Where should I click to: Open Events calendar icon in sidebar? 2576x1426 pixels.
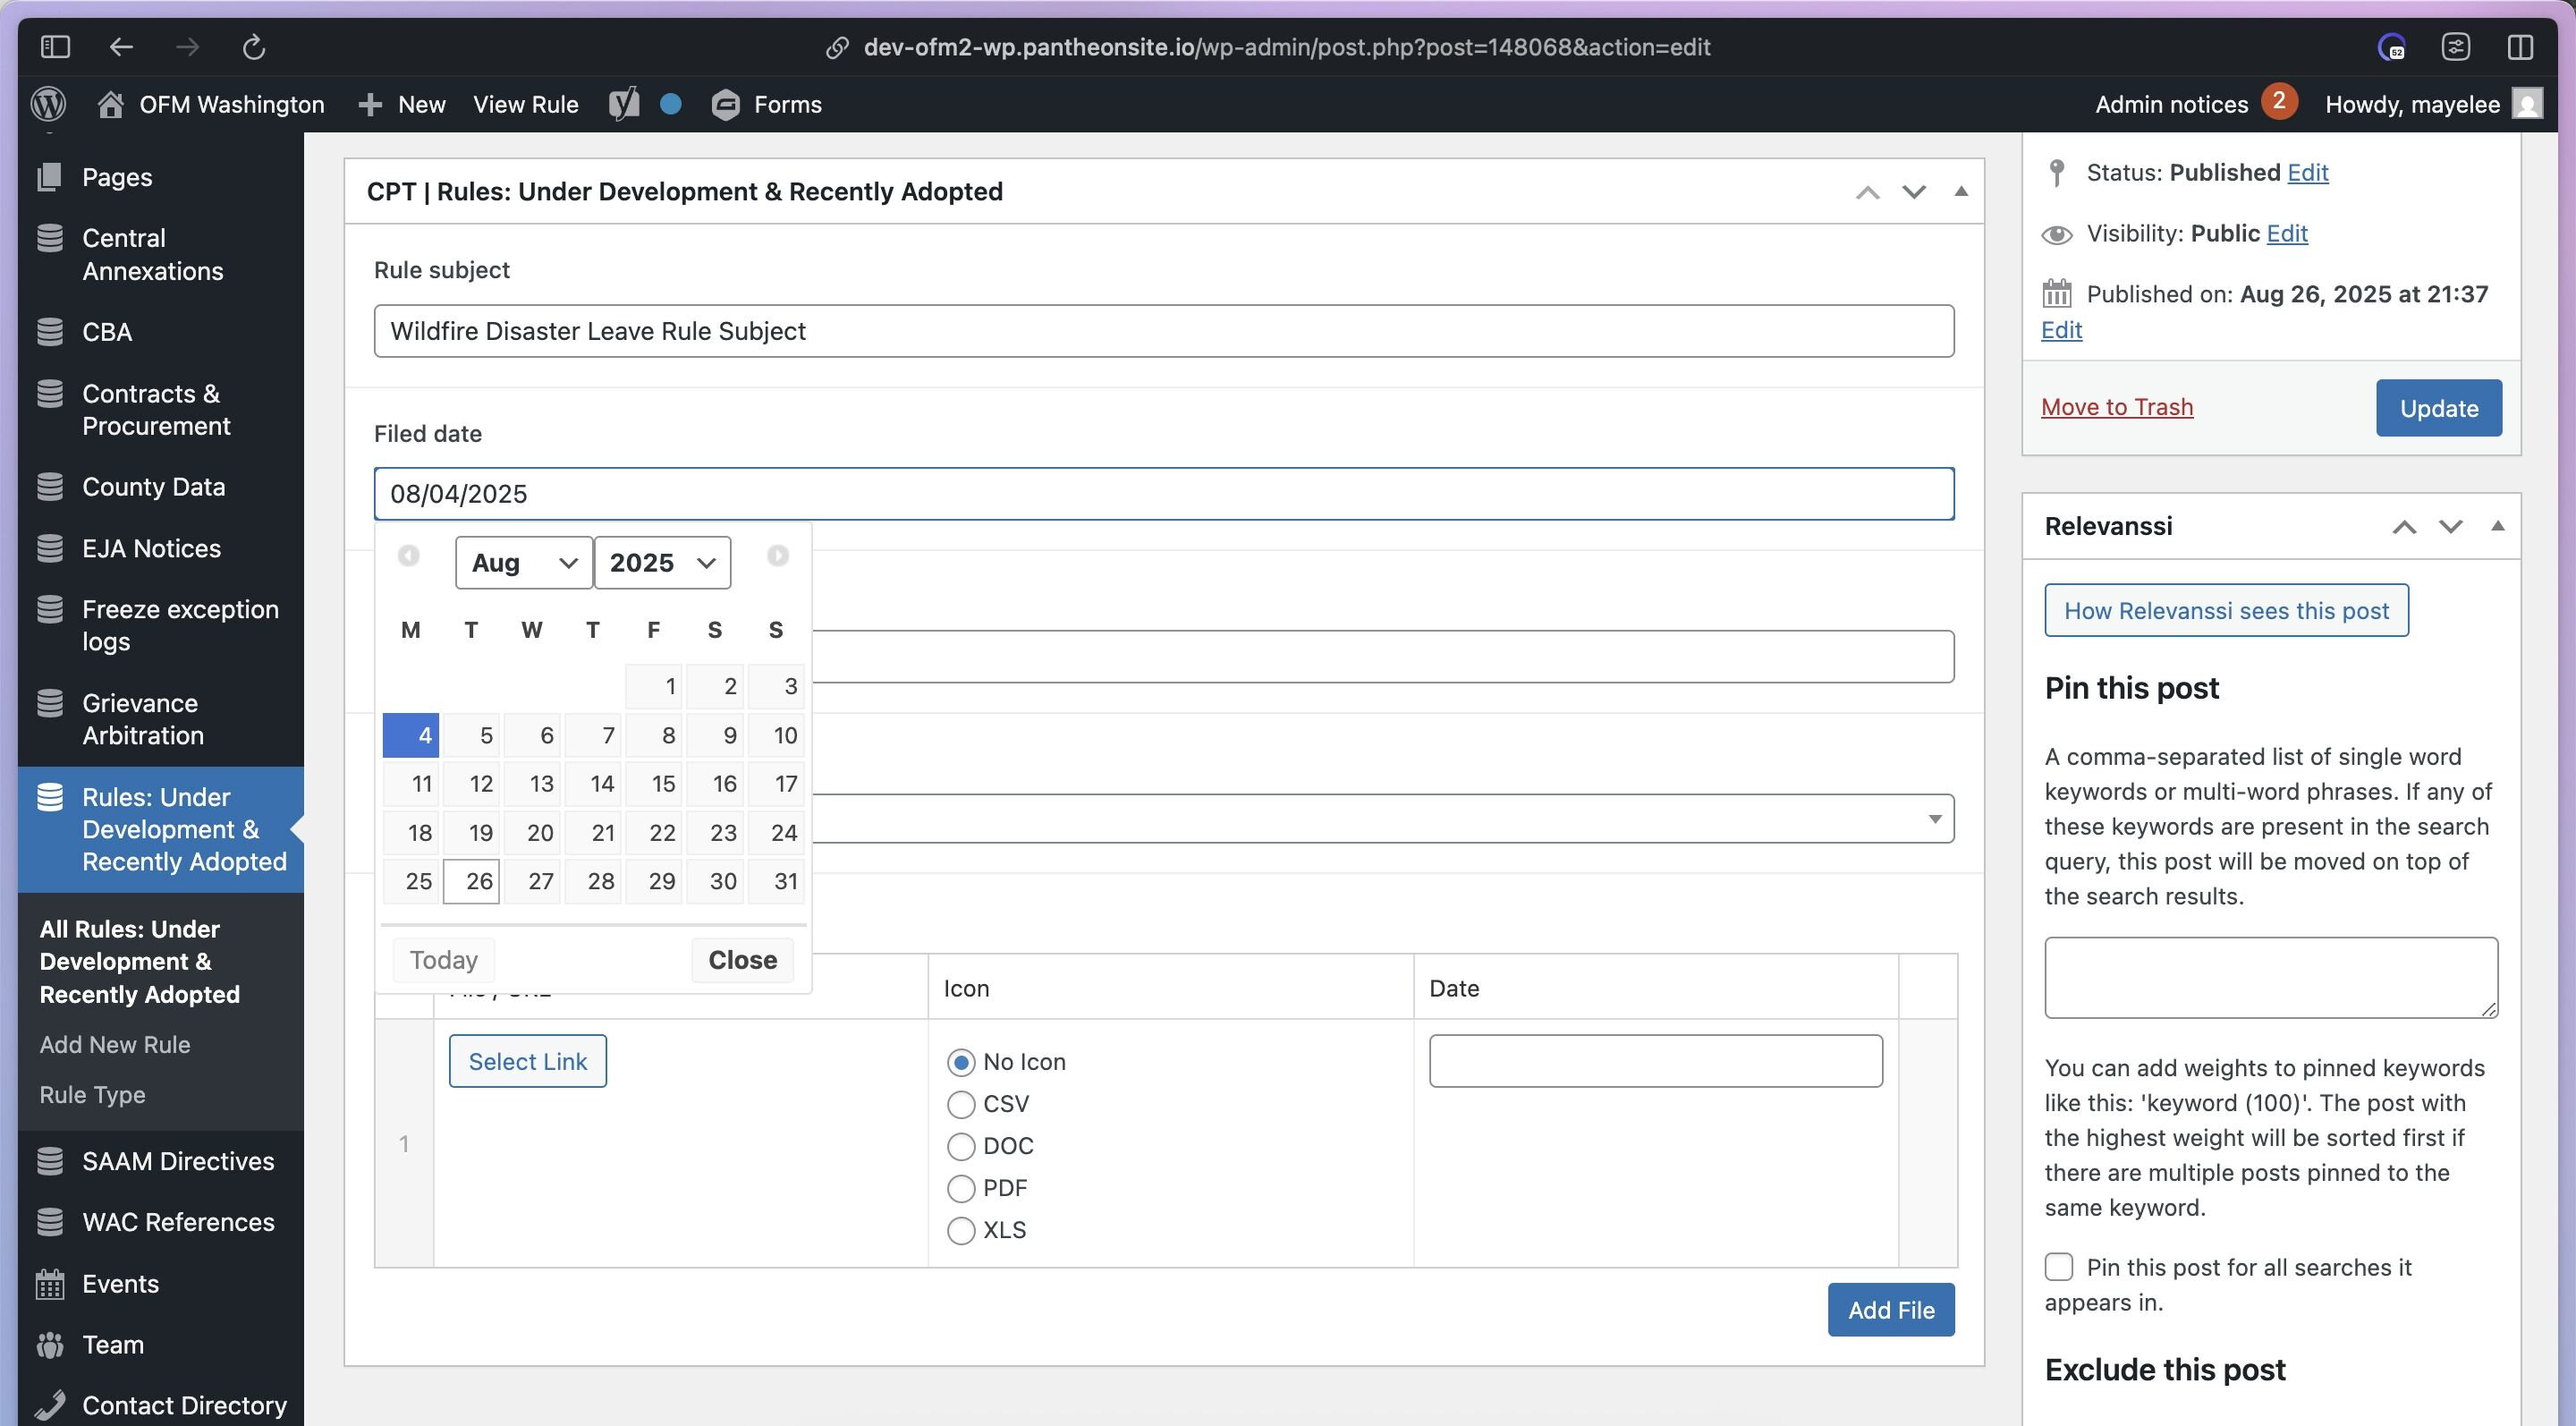coord(50,1283)
